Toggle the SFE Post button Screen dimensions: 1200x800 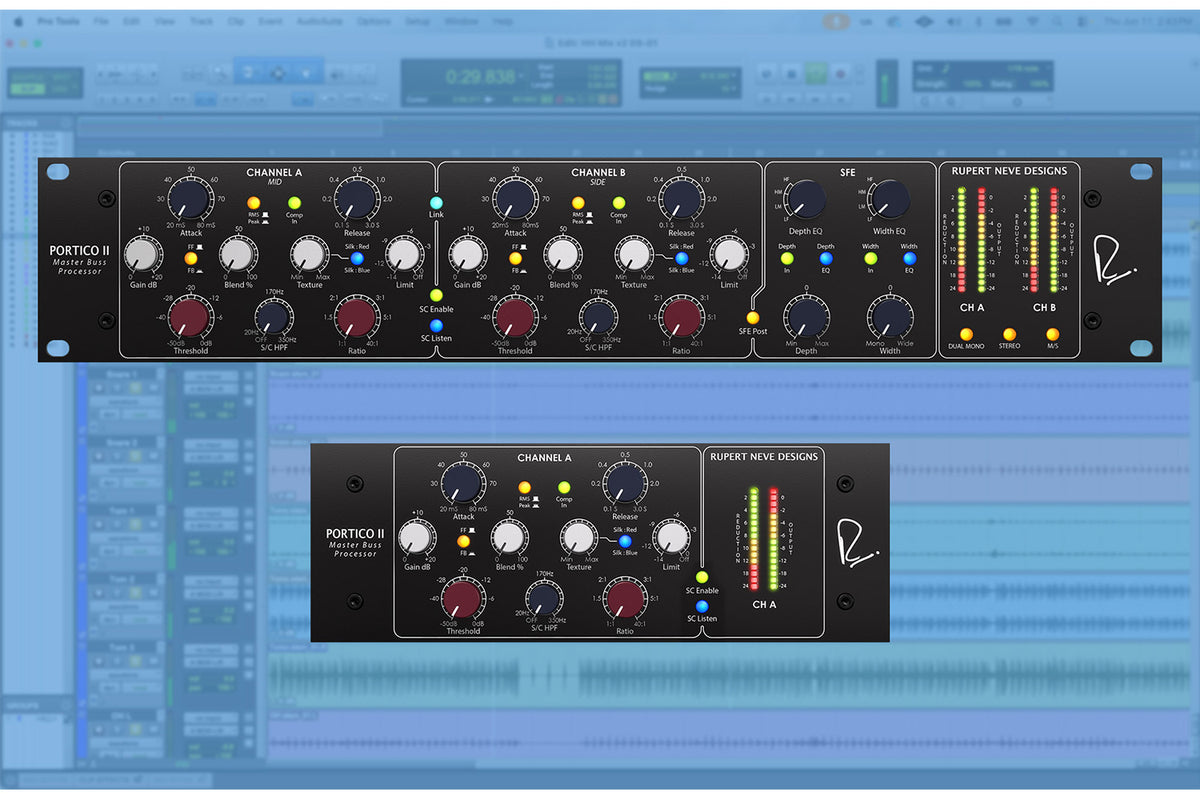point(752,318)
